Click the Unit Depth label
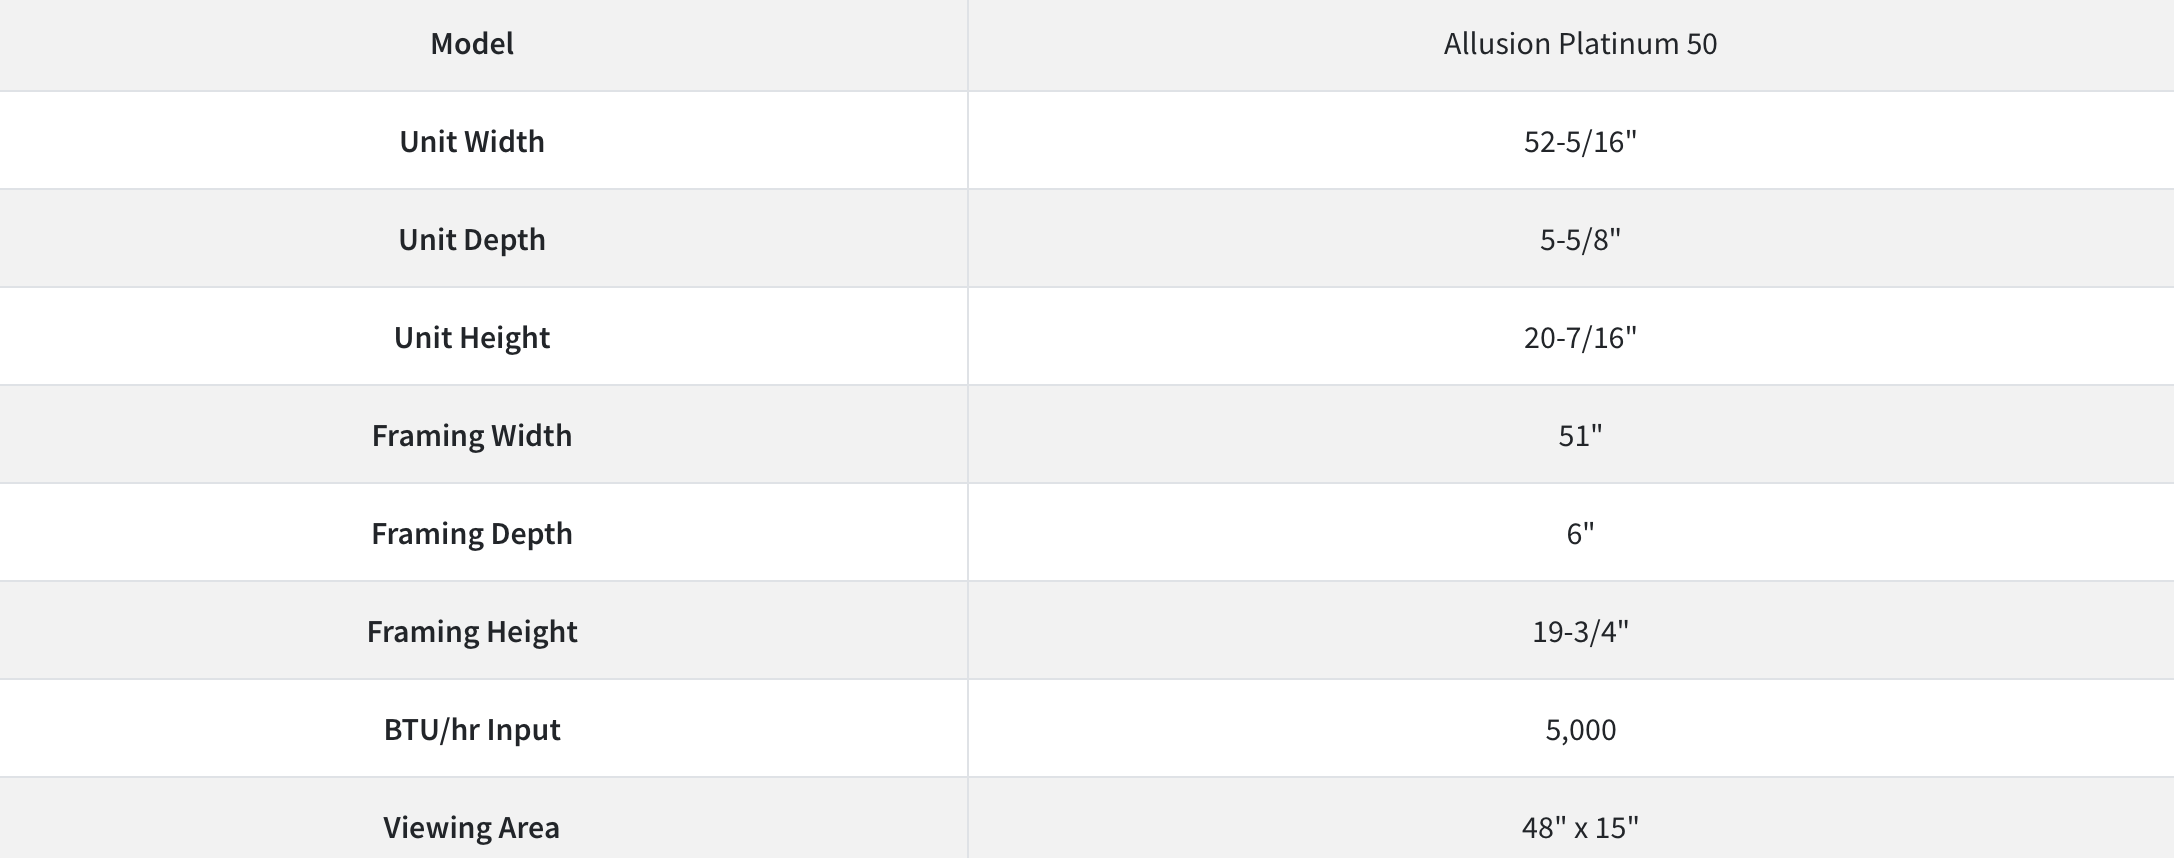This screenshot has height=858, width=2174. (472, 240)
